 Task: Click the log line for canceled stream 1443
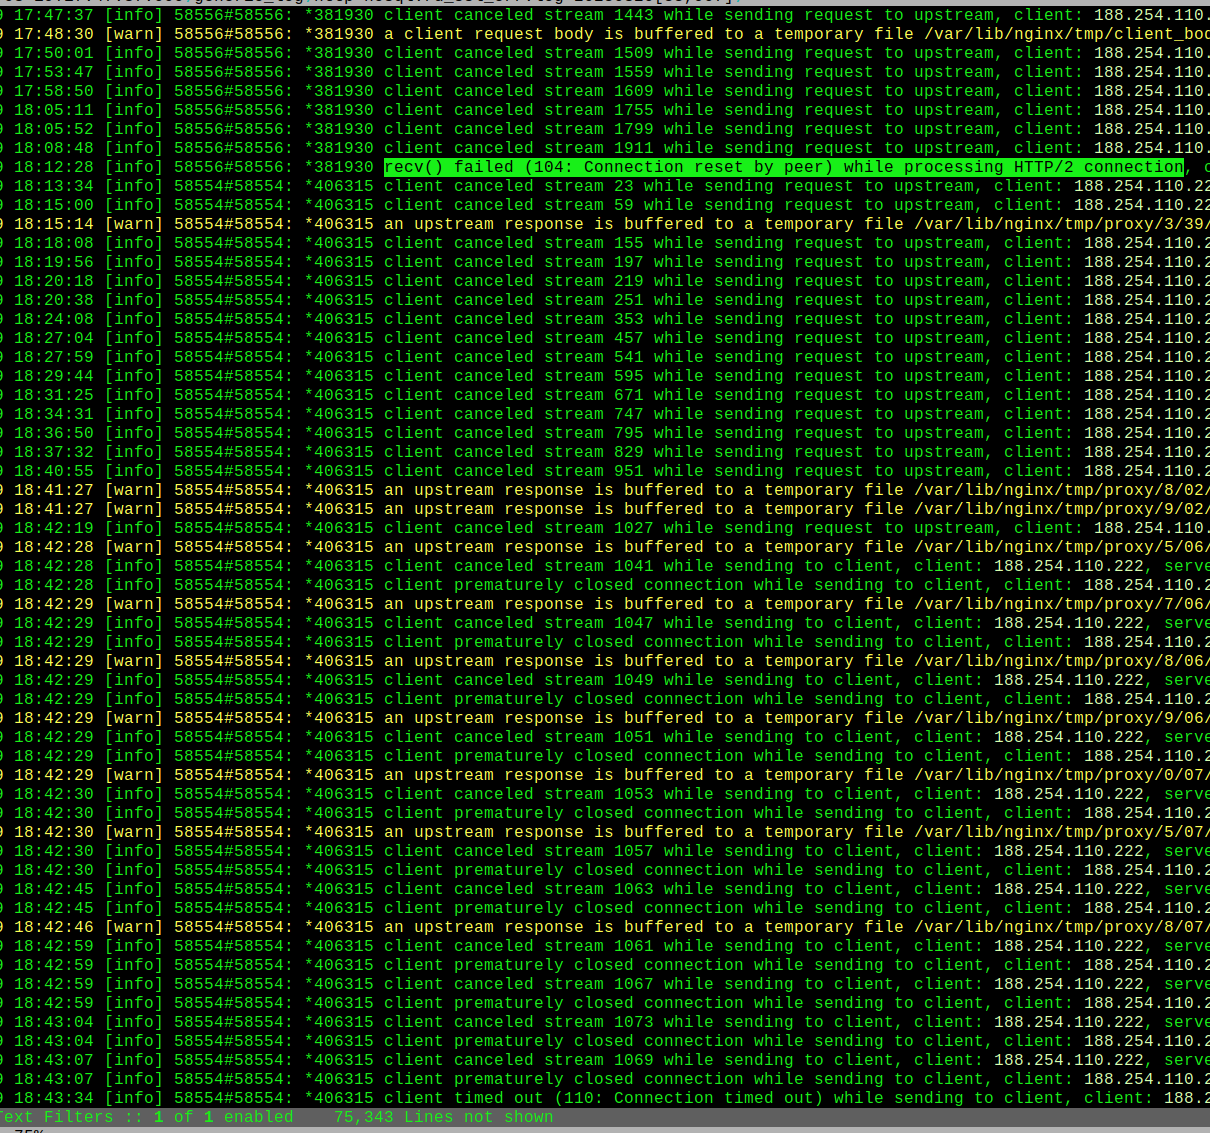(x=700, y=15)
